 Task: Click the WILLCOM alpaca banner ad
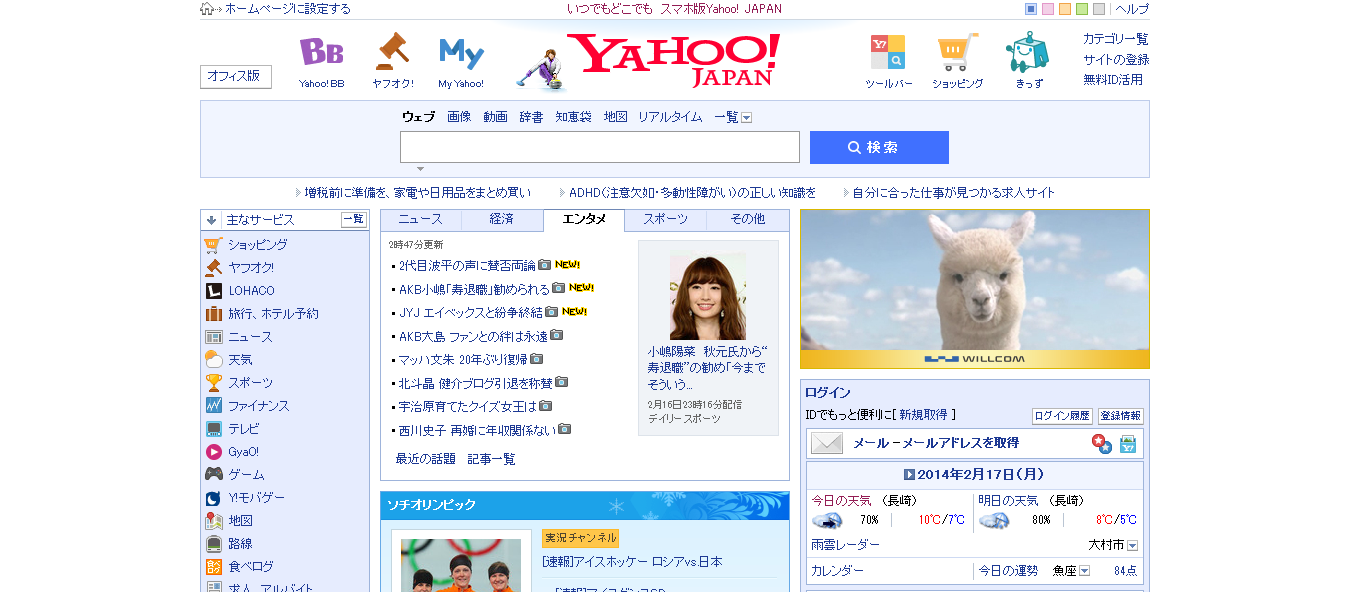975,289
